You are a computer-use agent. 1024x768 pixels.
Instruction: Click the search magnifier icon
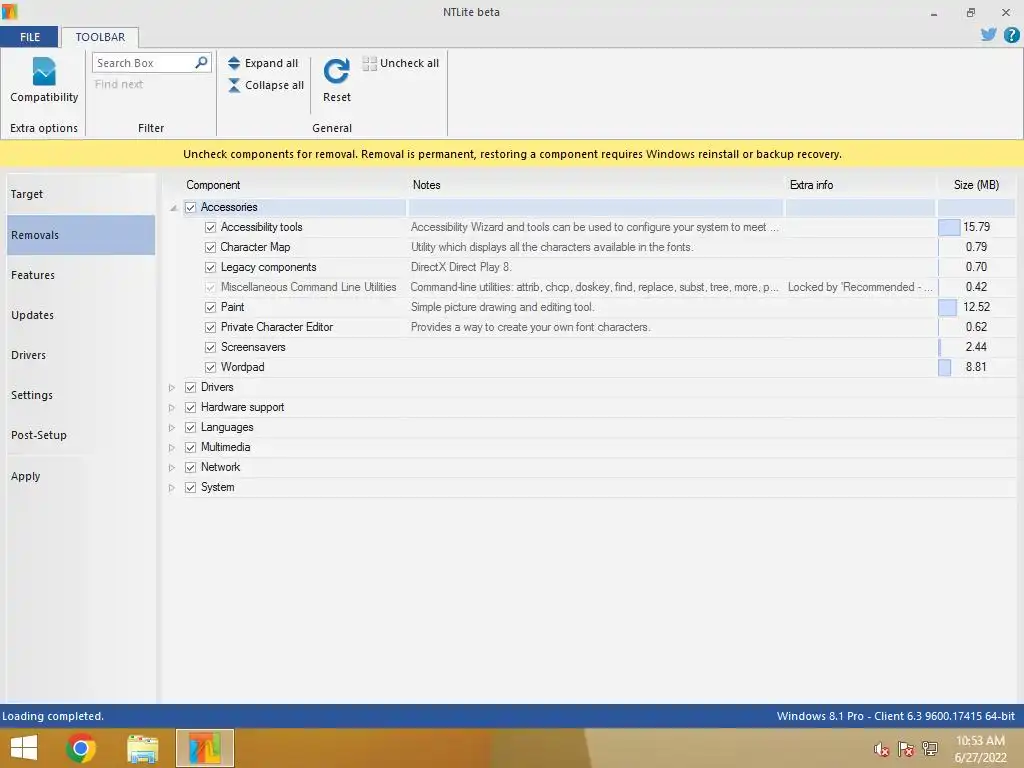coord(201,62)
